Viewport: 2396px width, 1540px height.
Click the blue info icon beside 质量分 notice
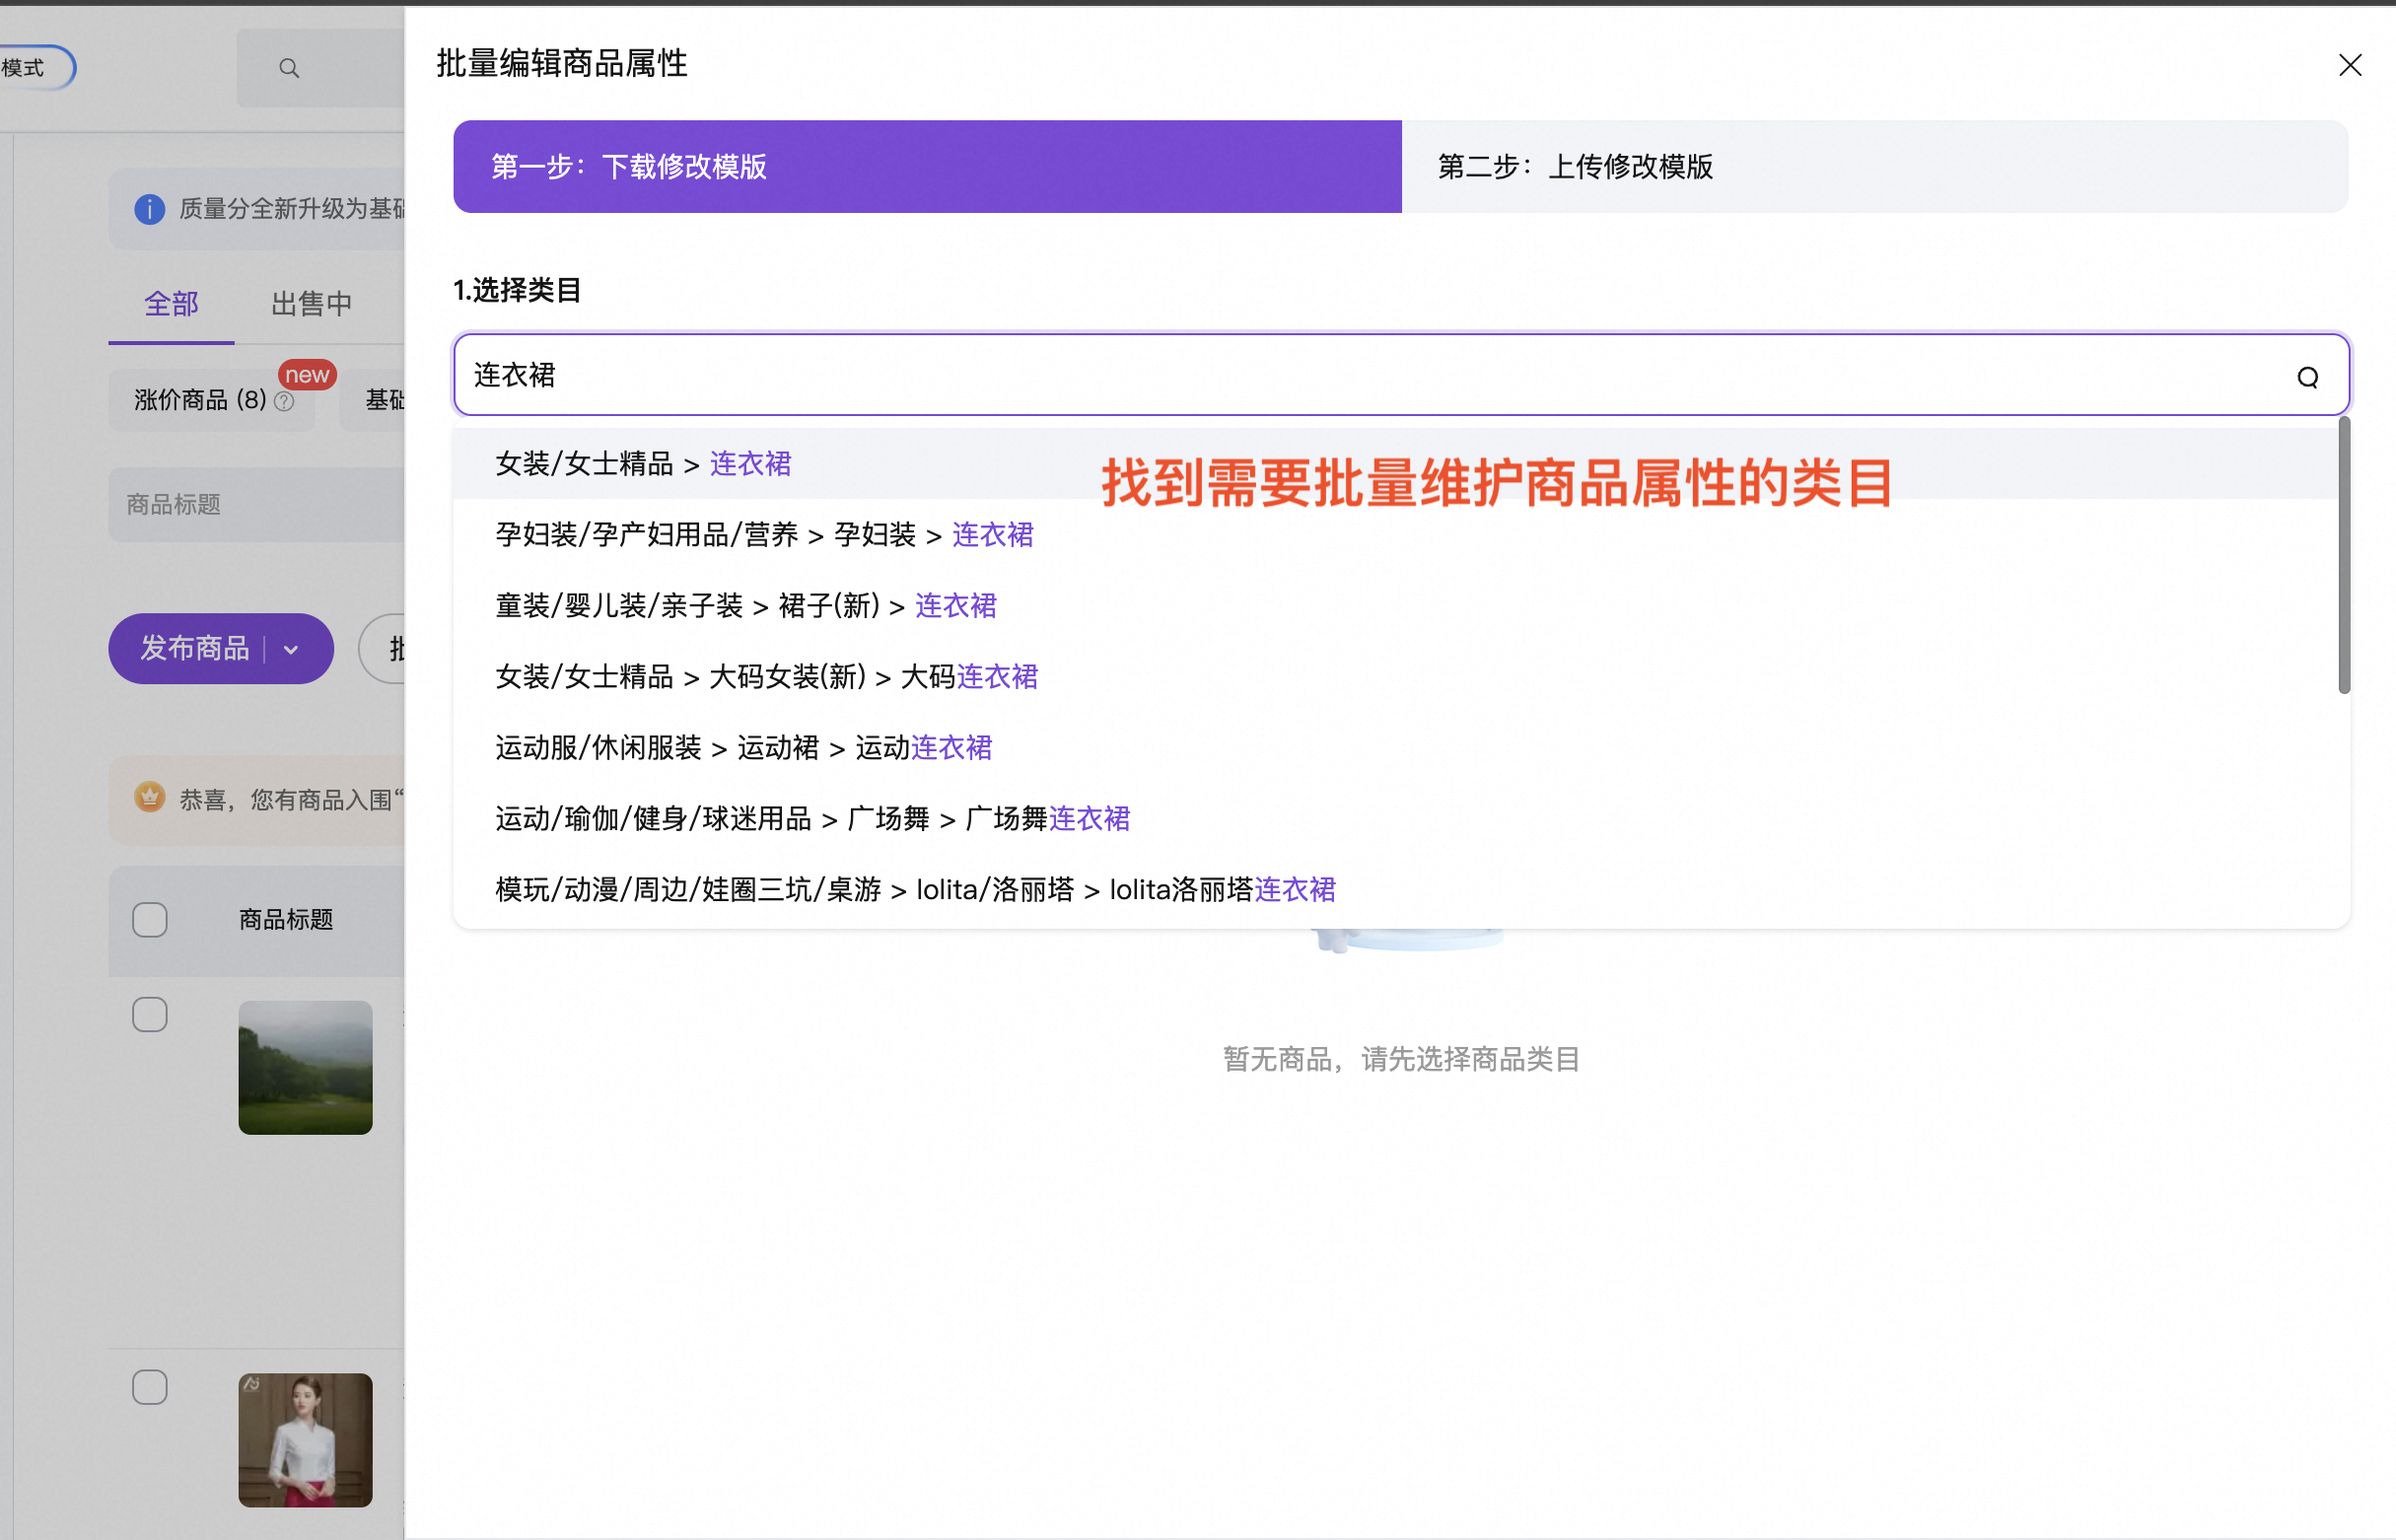149,209
